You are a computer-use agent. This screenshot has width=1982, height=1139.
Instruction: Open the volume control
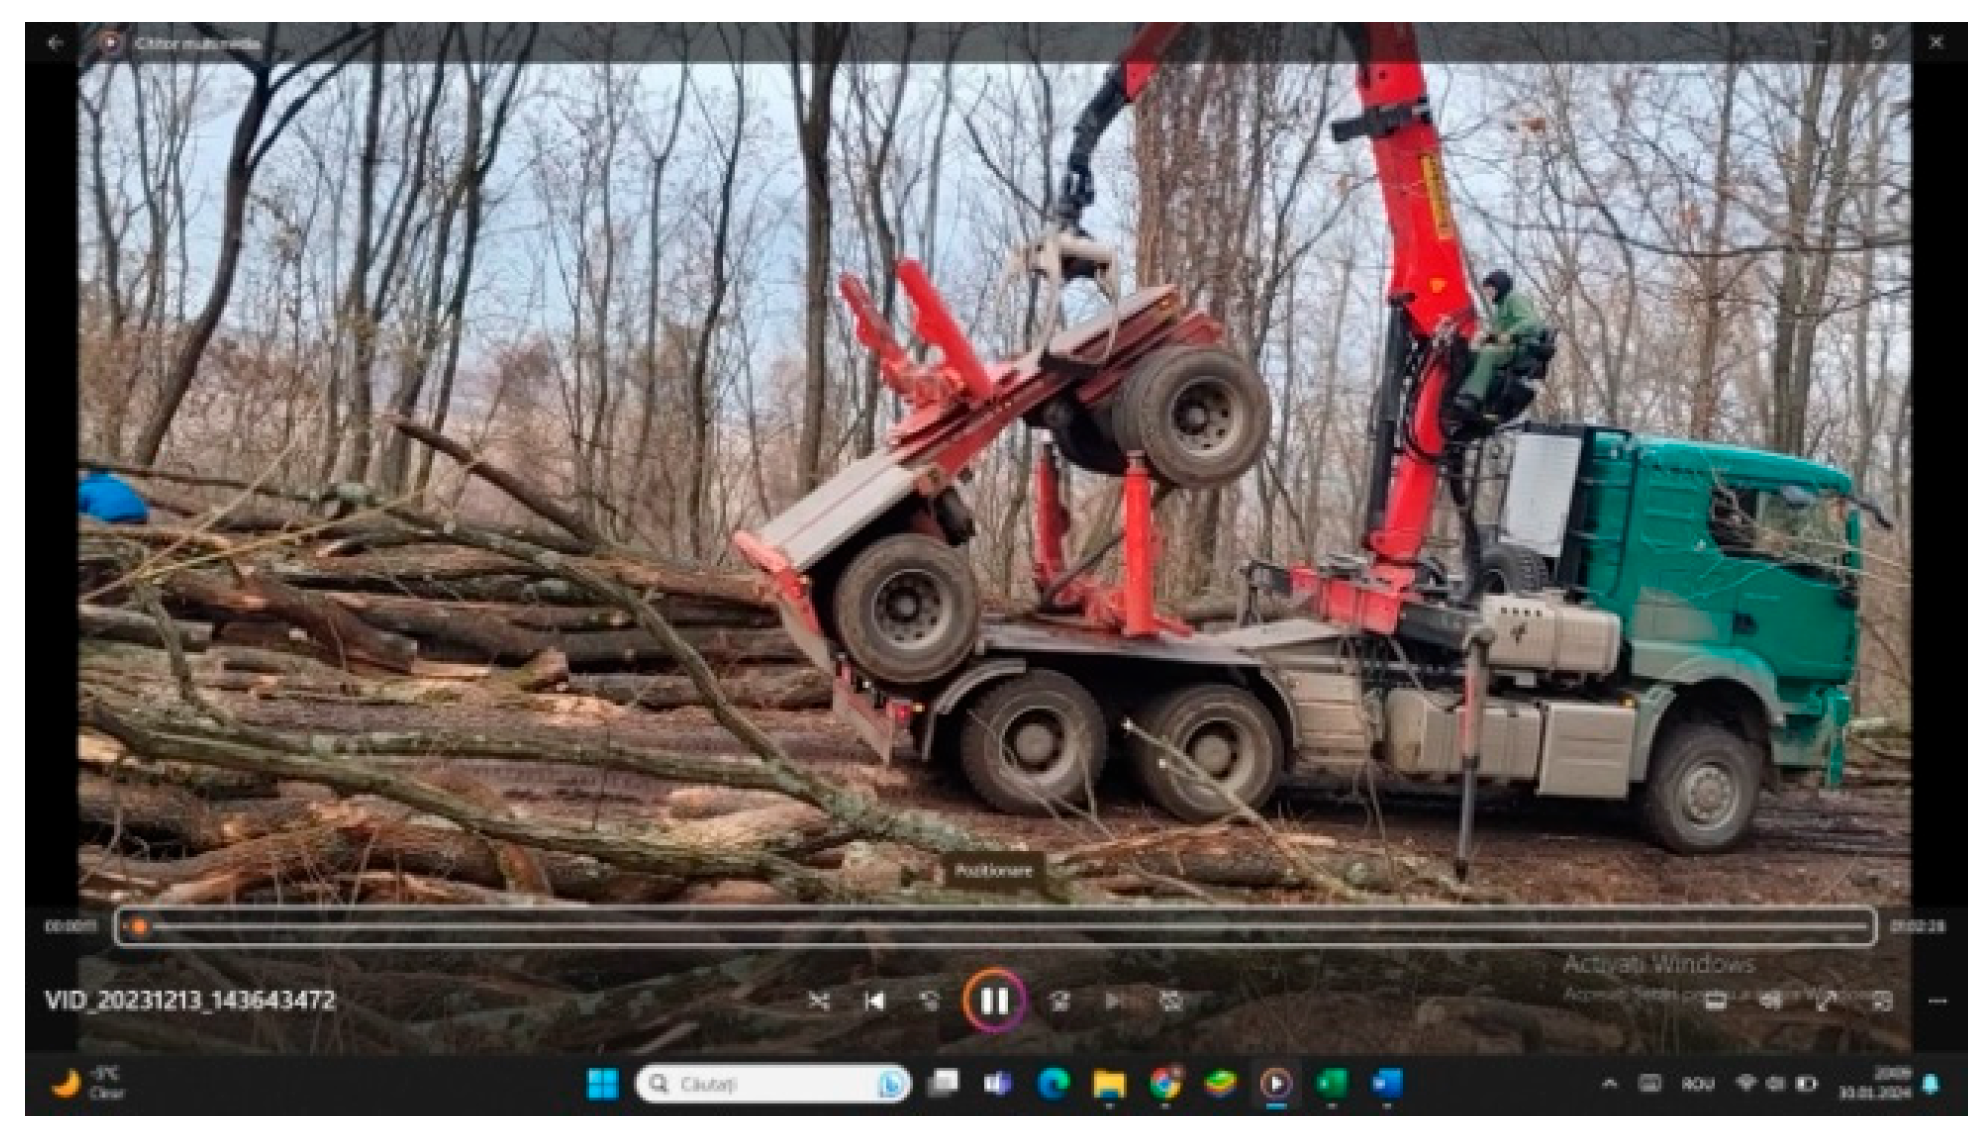pyautogui.click(x=1771, y=1000)
